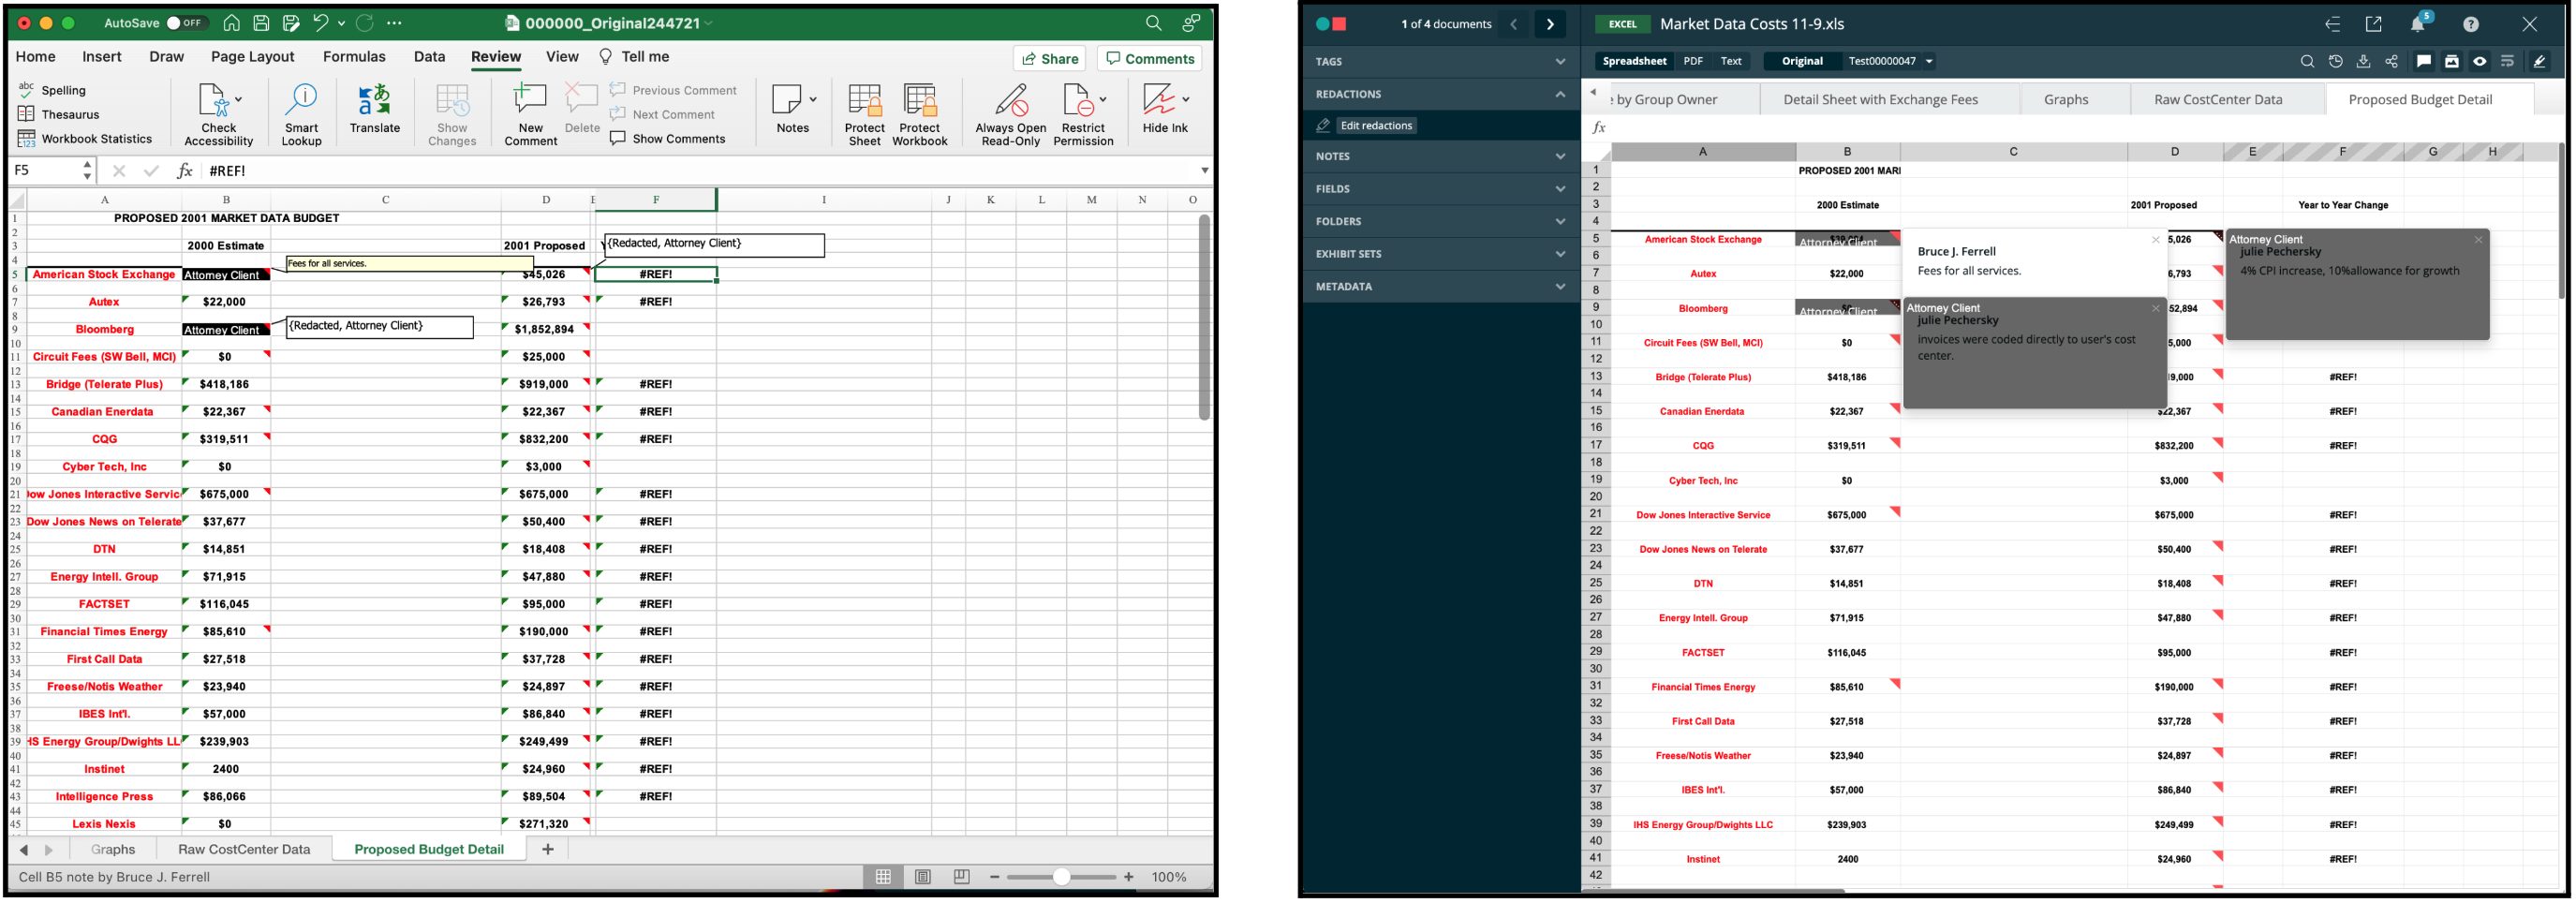Expand the Hide Ink dropdown arrow
This screenshot has width=2576, height=903.
pos(1186,100)
